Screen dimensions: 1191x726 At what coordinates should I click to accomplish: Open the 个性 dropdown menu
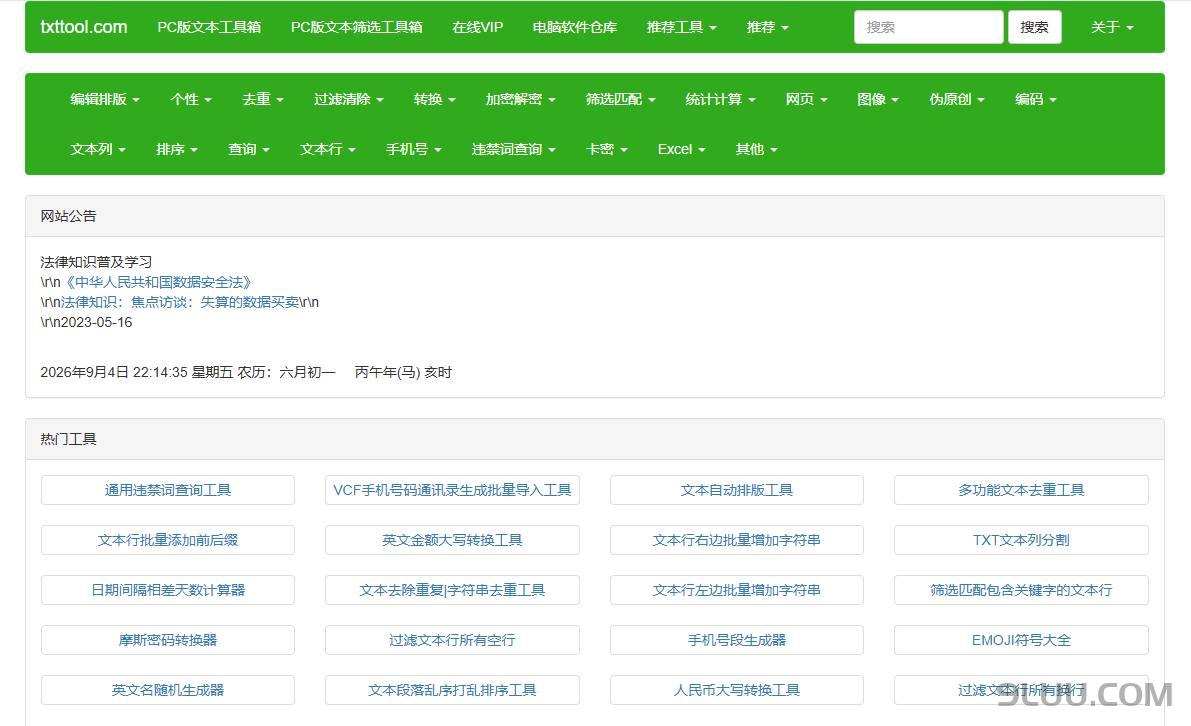pyautogui.click(x=191, y=99)
